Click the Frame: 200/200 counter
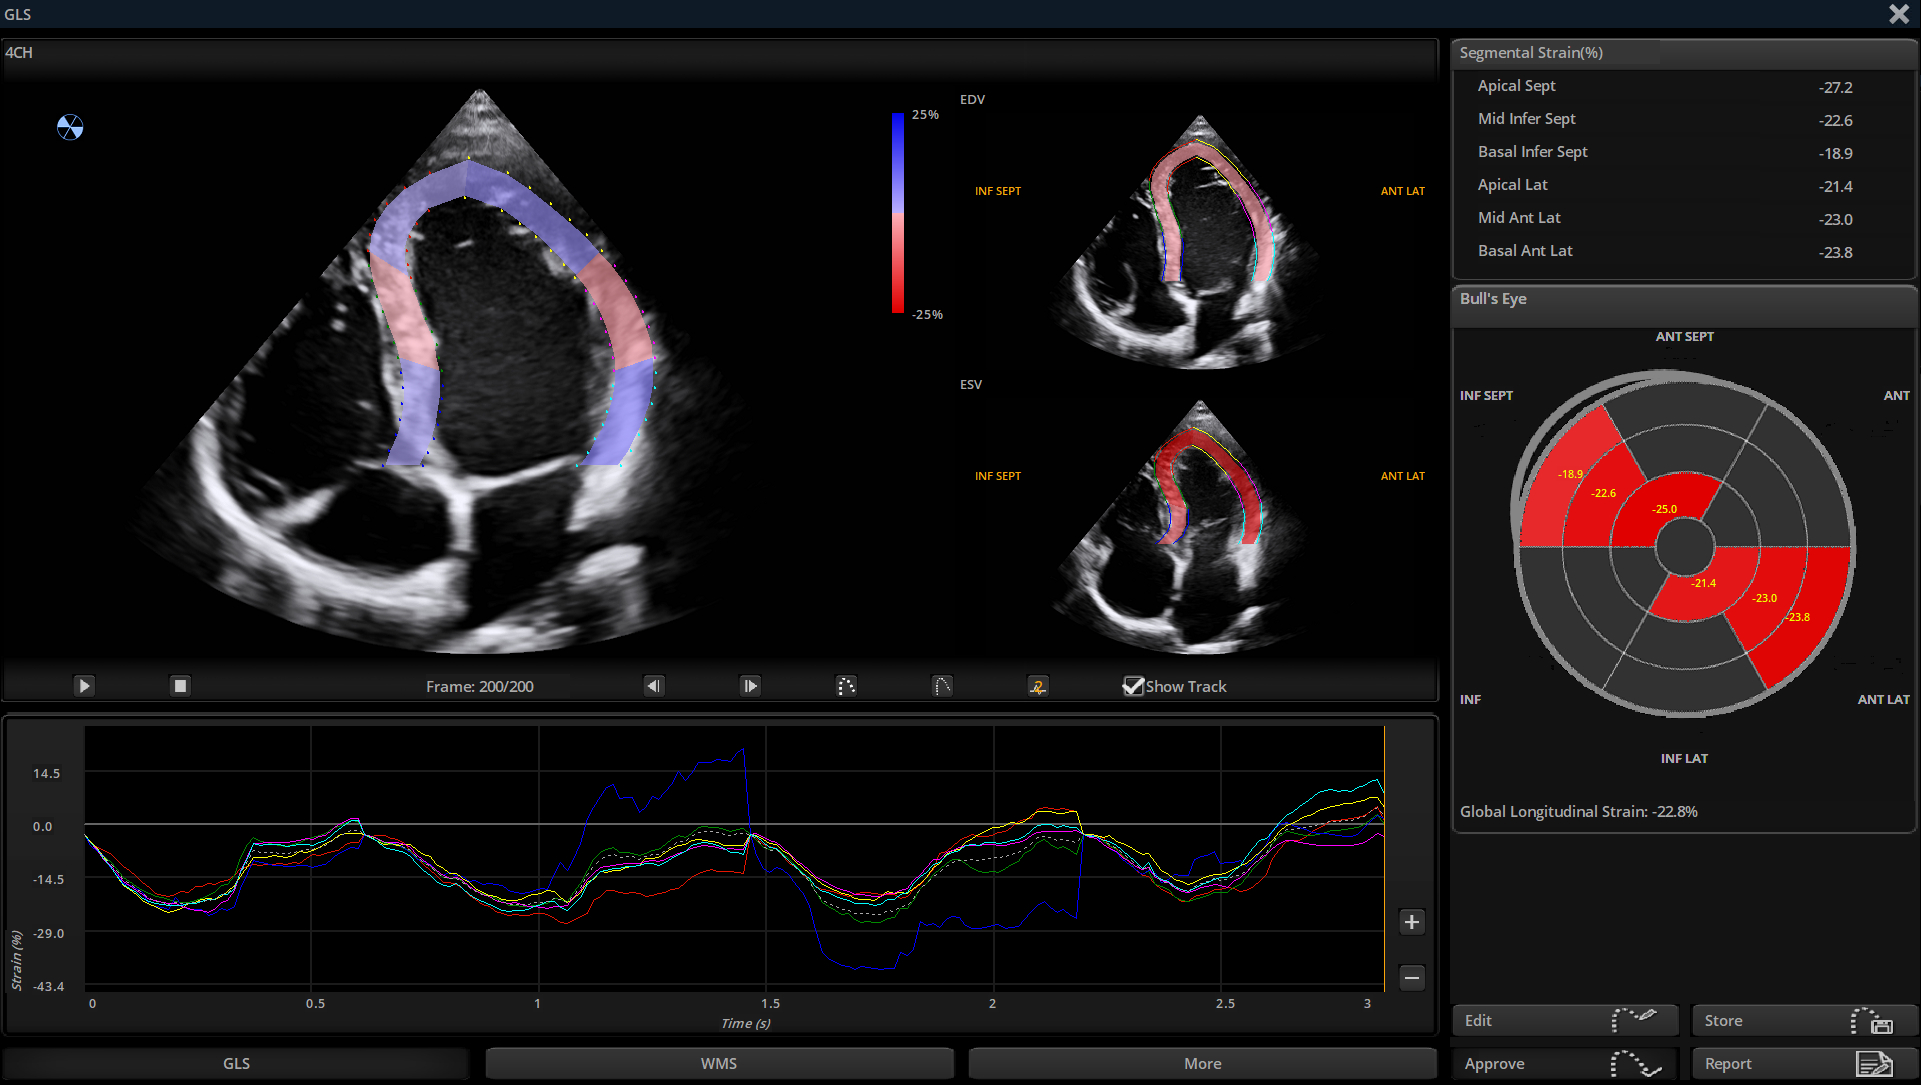This screenshot has width=1921, height=1085. pos(479,686)
